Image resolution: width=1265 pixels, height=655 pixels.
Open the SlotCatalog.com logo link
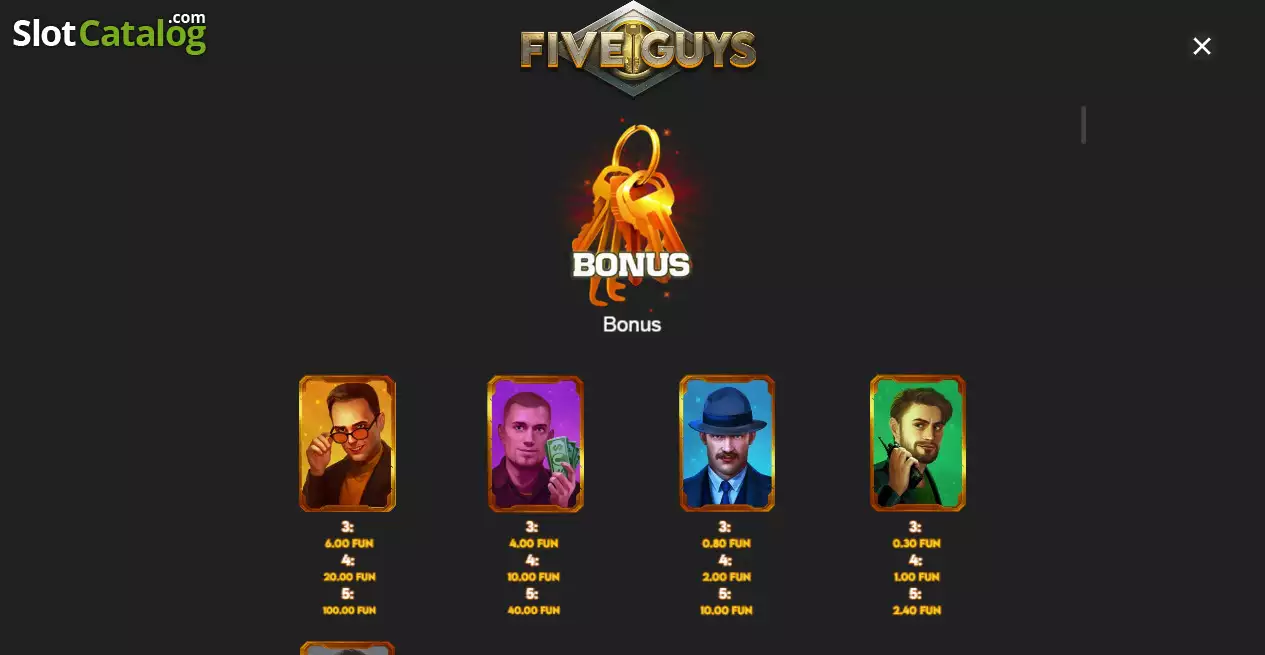click(x=109, y=32)
